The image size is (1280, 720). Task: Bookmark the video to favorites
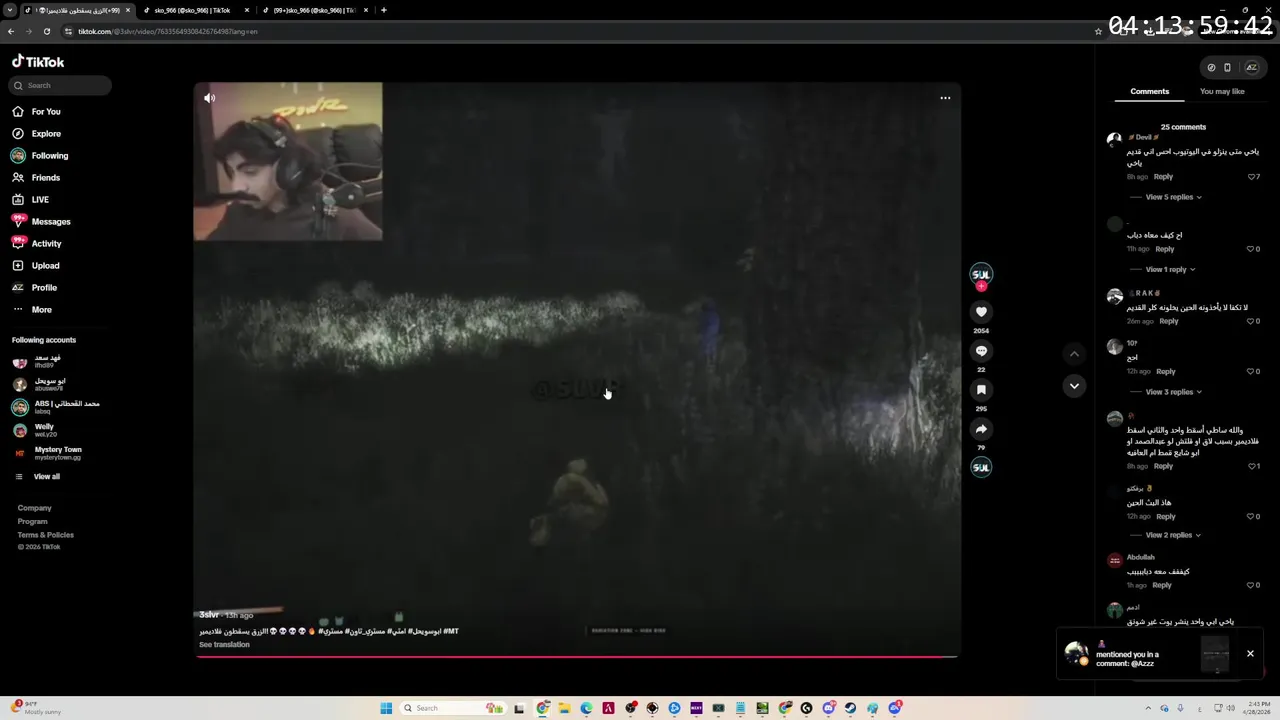click(x=981, y=390)
